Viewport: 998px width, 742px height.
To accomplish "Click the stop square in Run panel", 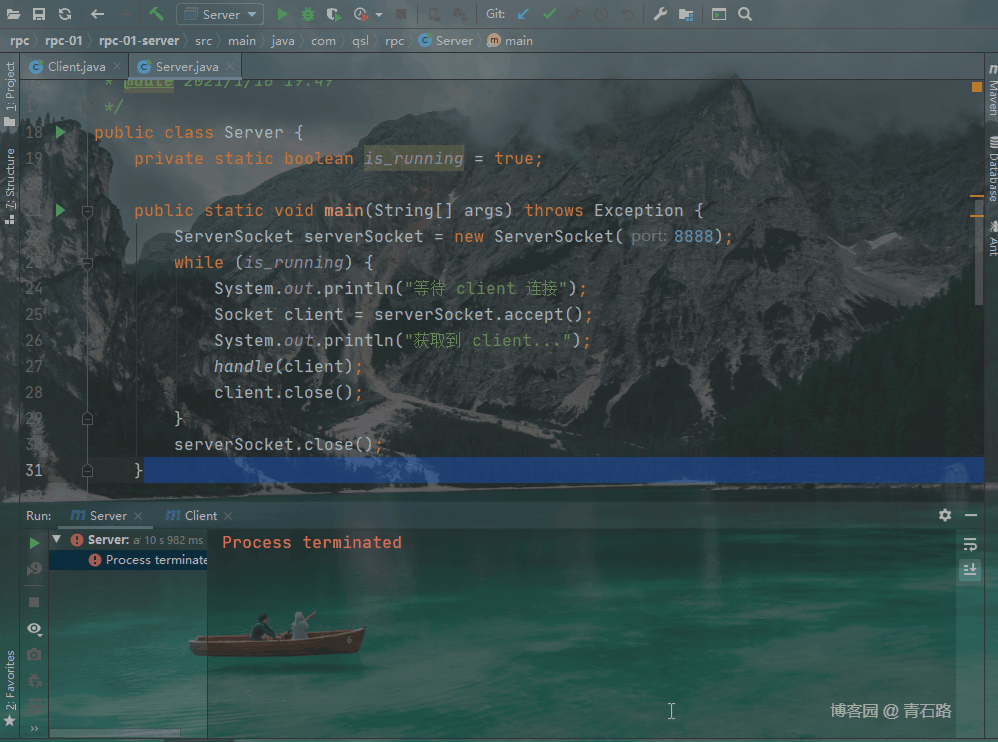I will coord(34,602).
